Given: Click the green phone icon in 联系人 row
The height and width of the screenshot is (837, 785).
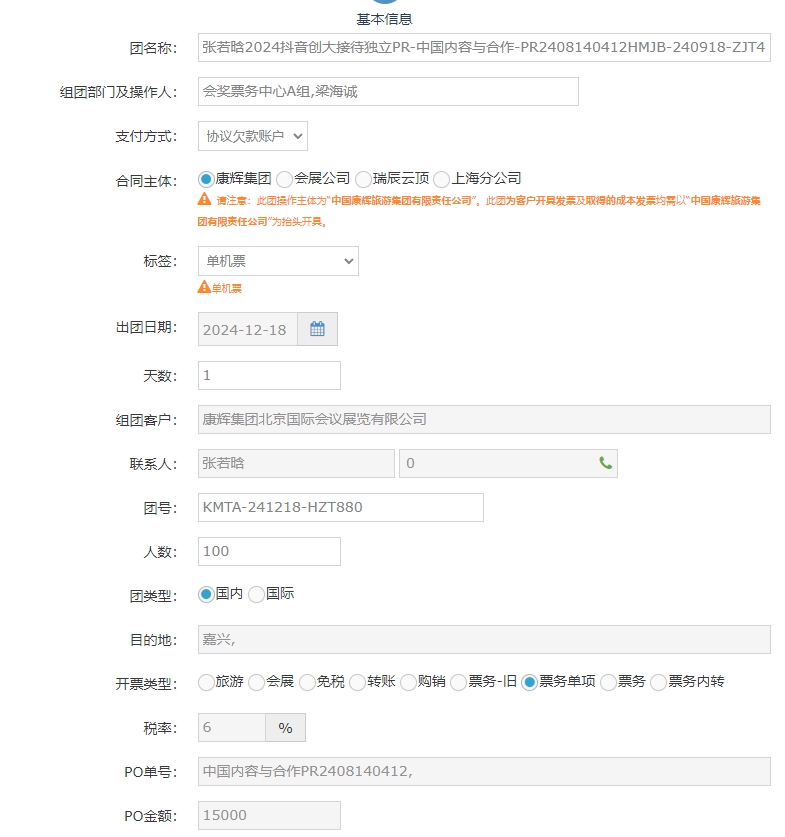Looking at the screenshot, I should [x=605, y=463].
